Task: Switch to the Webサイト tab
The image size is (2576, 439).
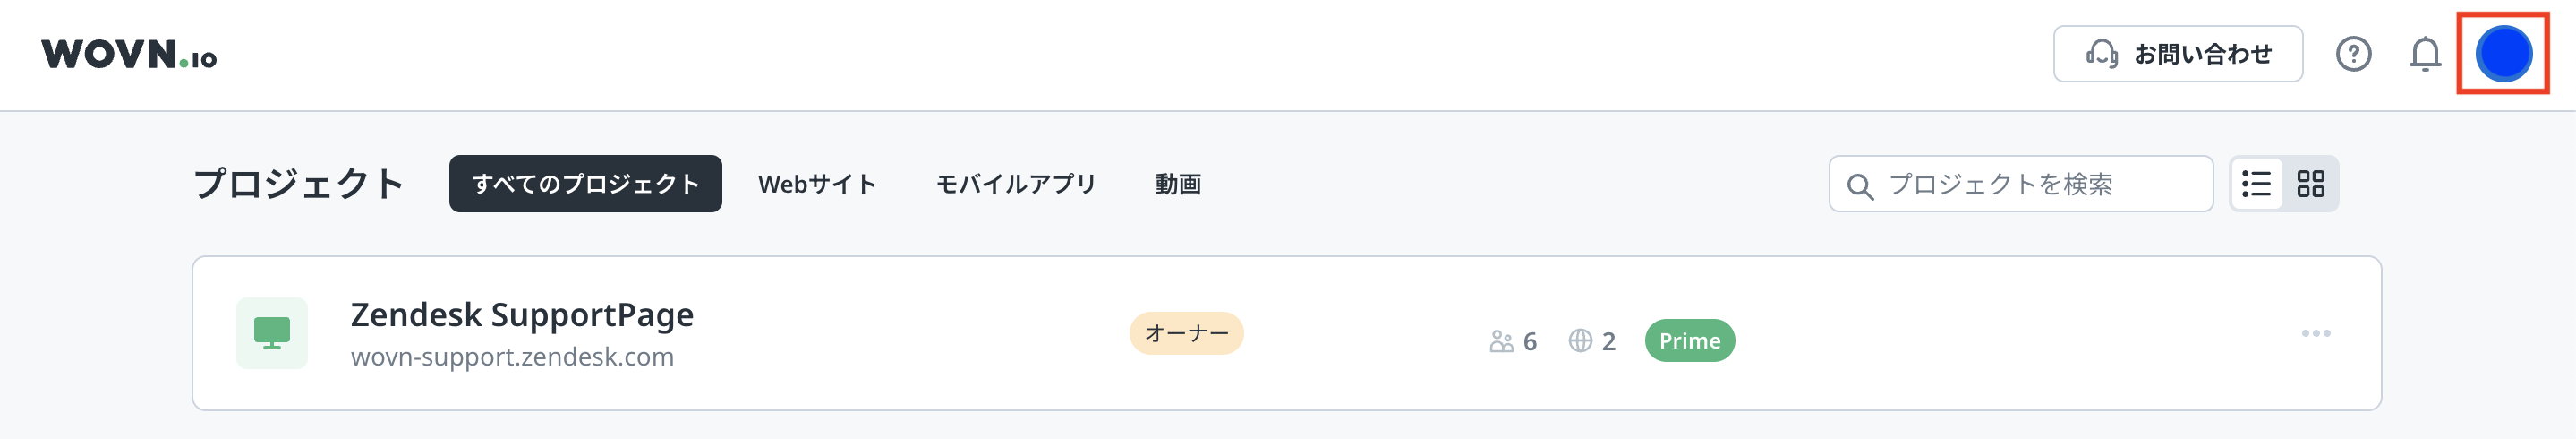Action: pos(816,184)
